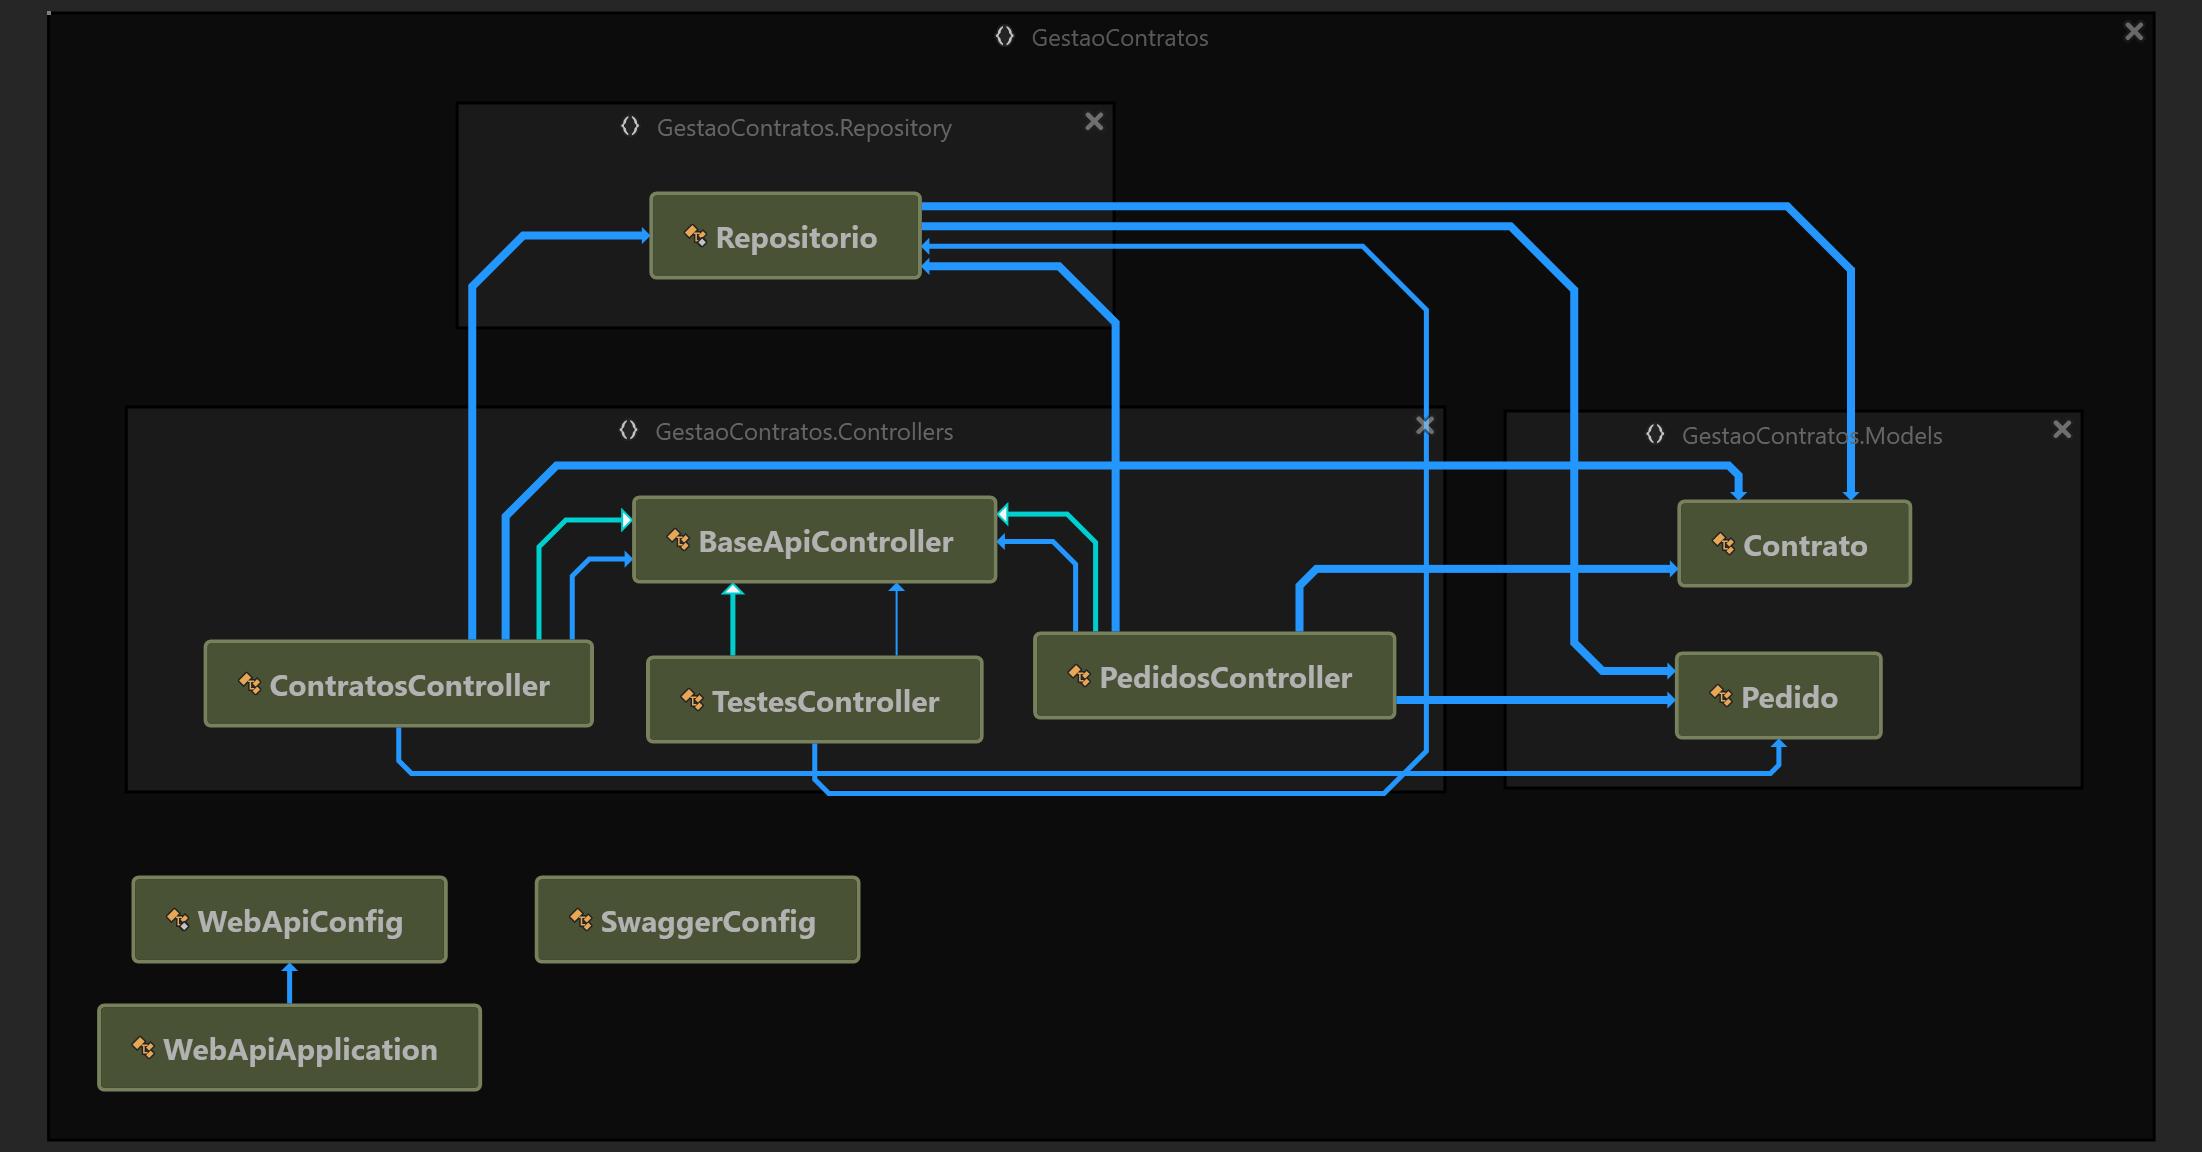Click the GestaoContratos.Repository group title
This screenshot has height=1152, width=2202.
click(x=804, y=128)
